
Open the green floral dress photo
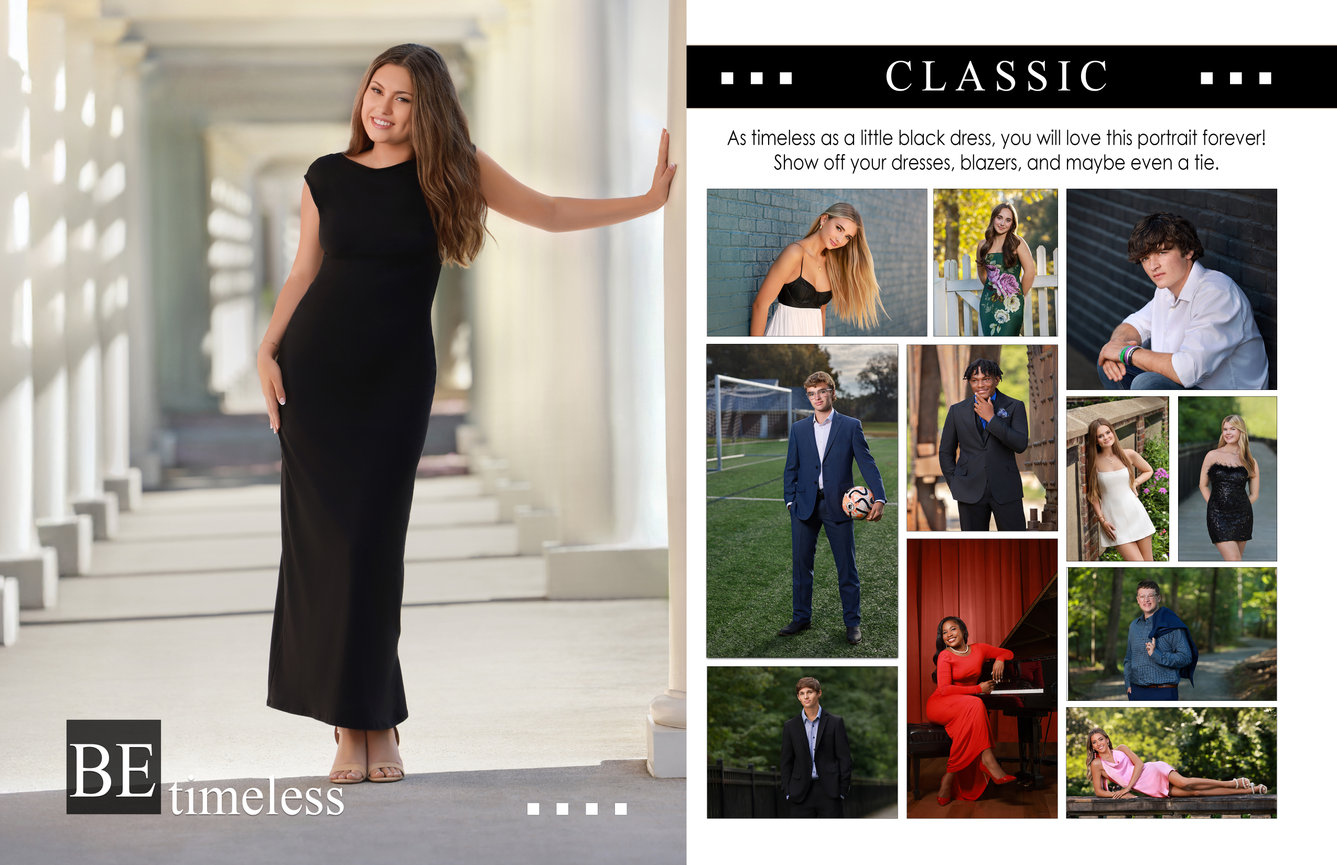(995, 262)
